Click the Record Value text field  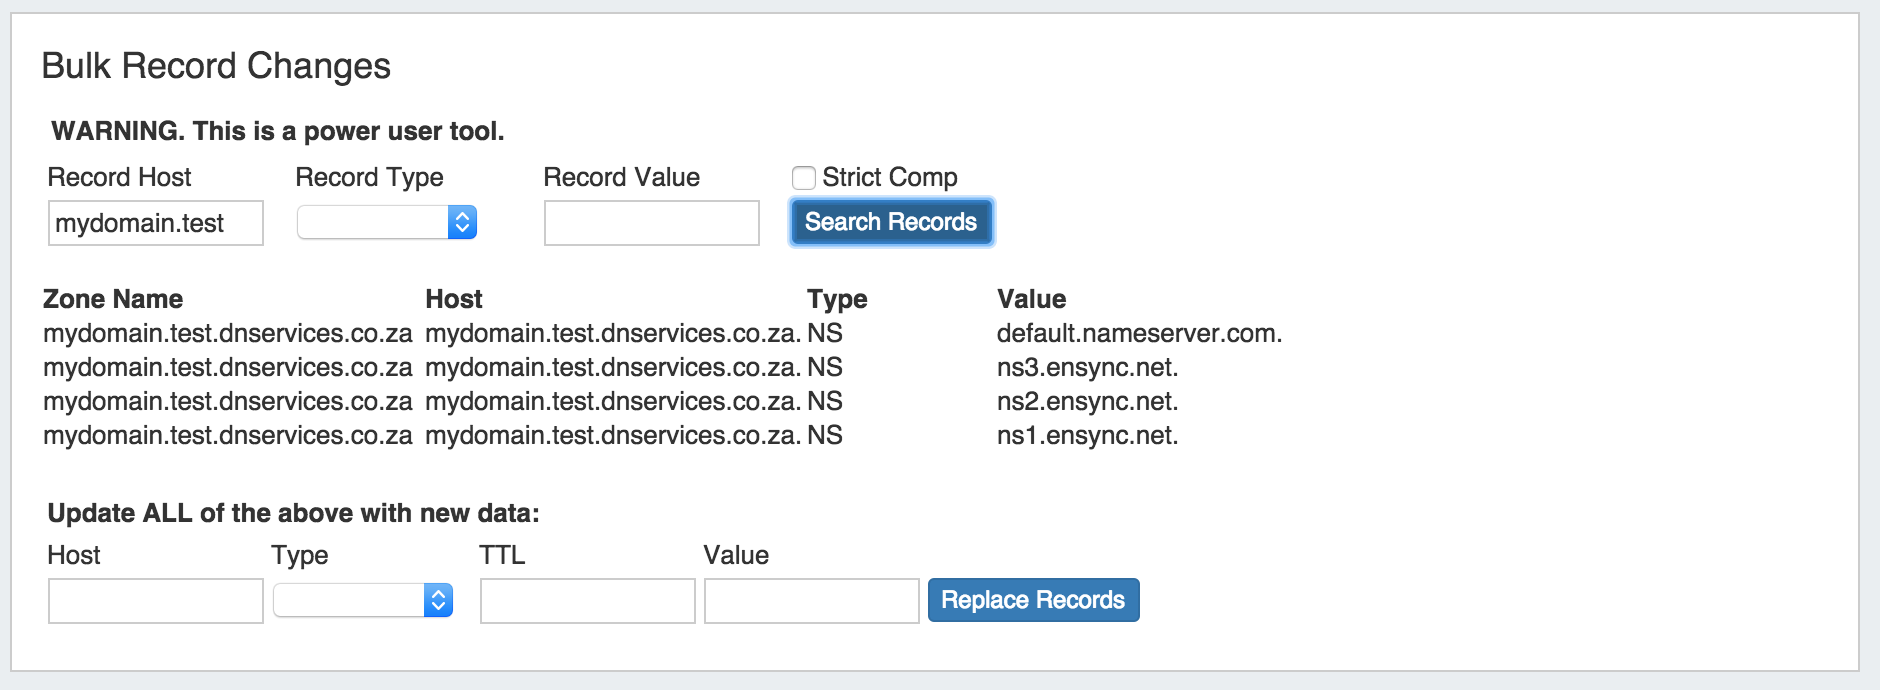[x=651, y=223]
